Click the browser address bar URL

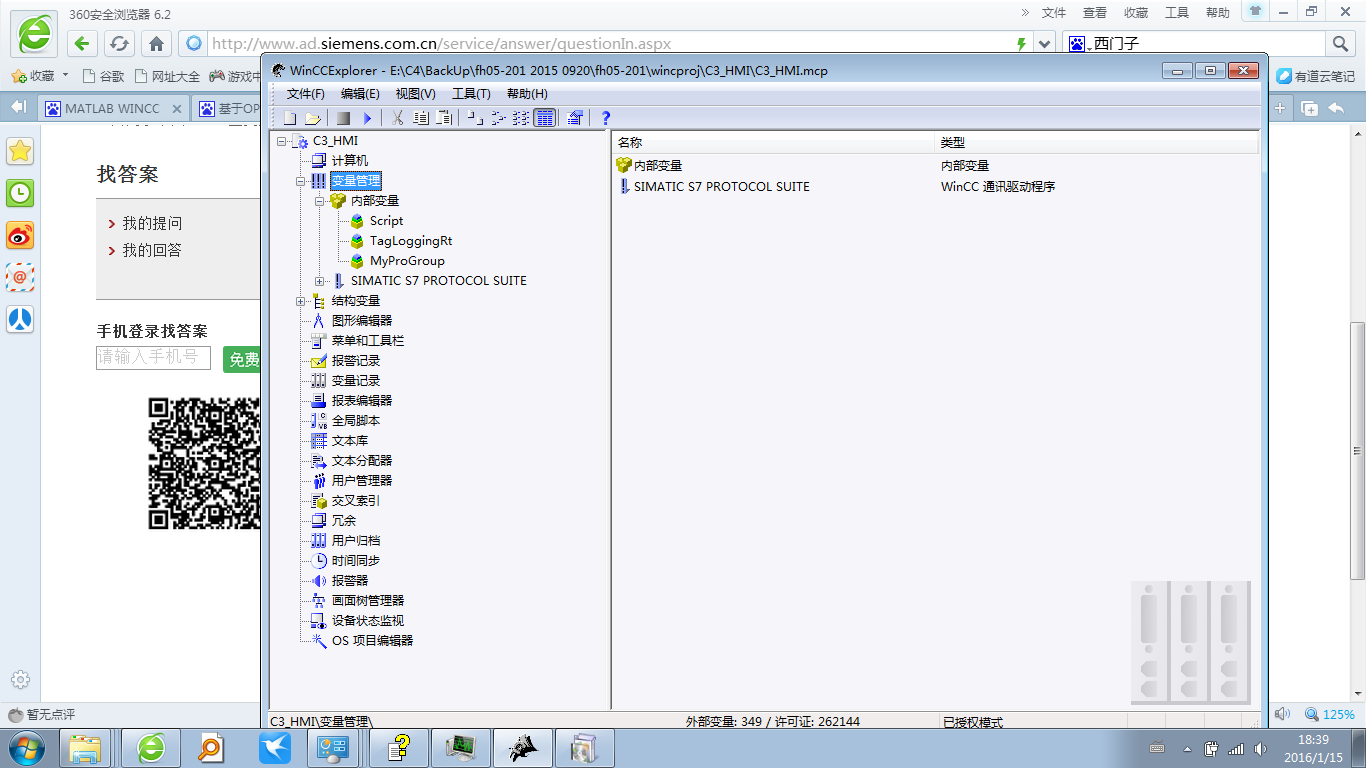[x=441, y=44]
